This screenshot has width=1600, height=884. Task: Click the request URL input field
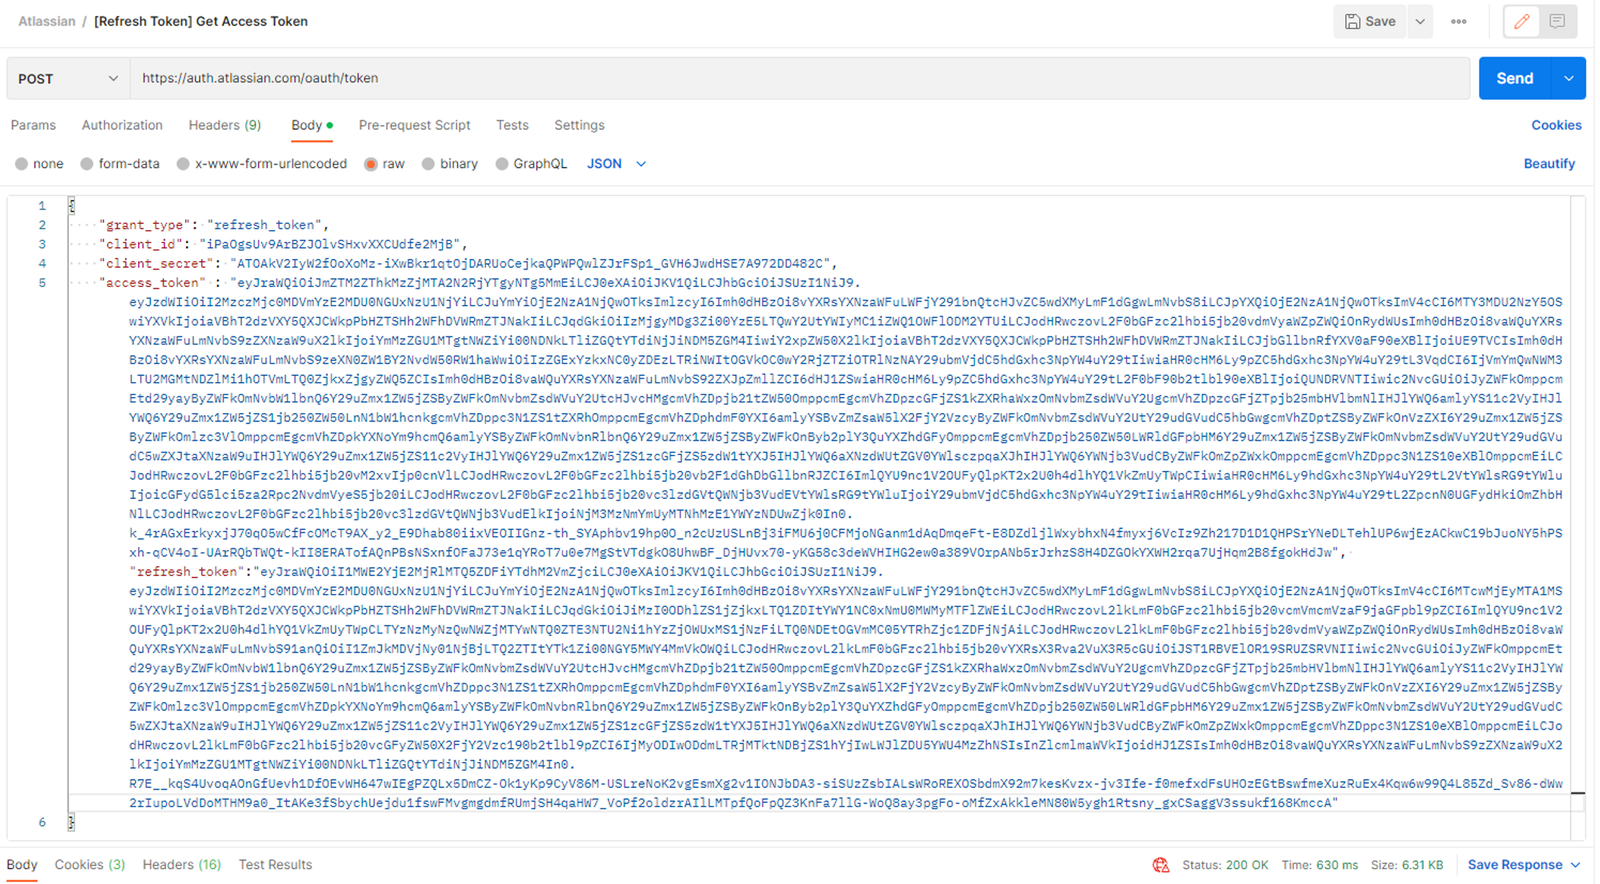[x=800, y=78]
